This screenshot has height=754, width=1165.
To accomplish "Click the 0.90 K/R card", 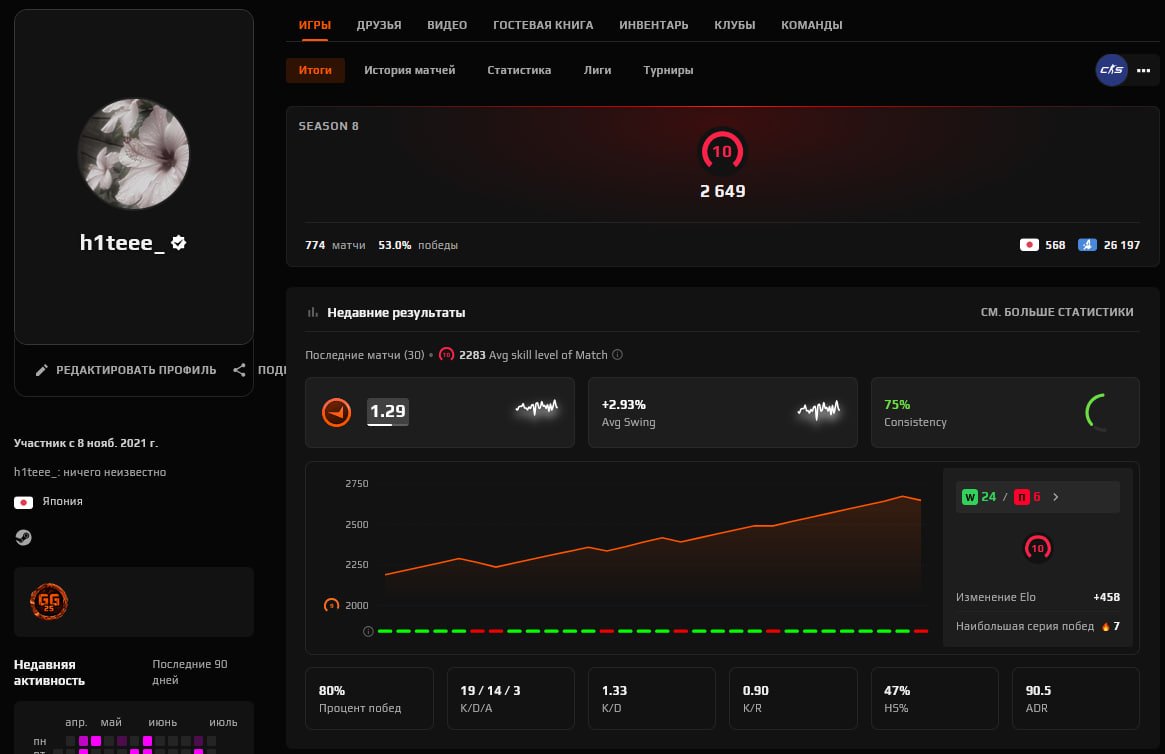I will click(x=794, y=698).
